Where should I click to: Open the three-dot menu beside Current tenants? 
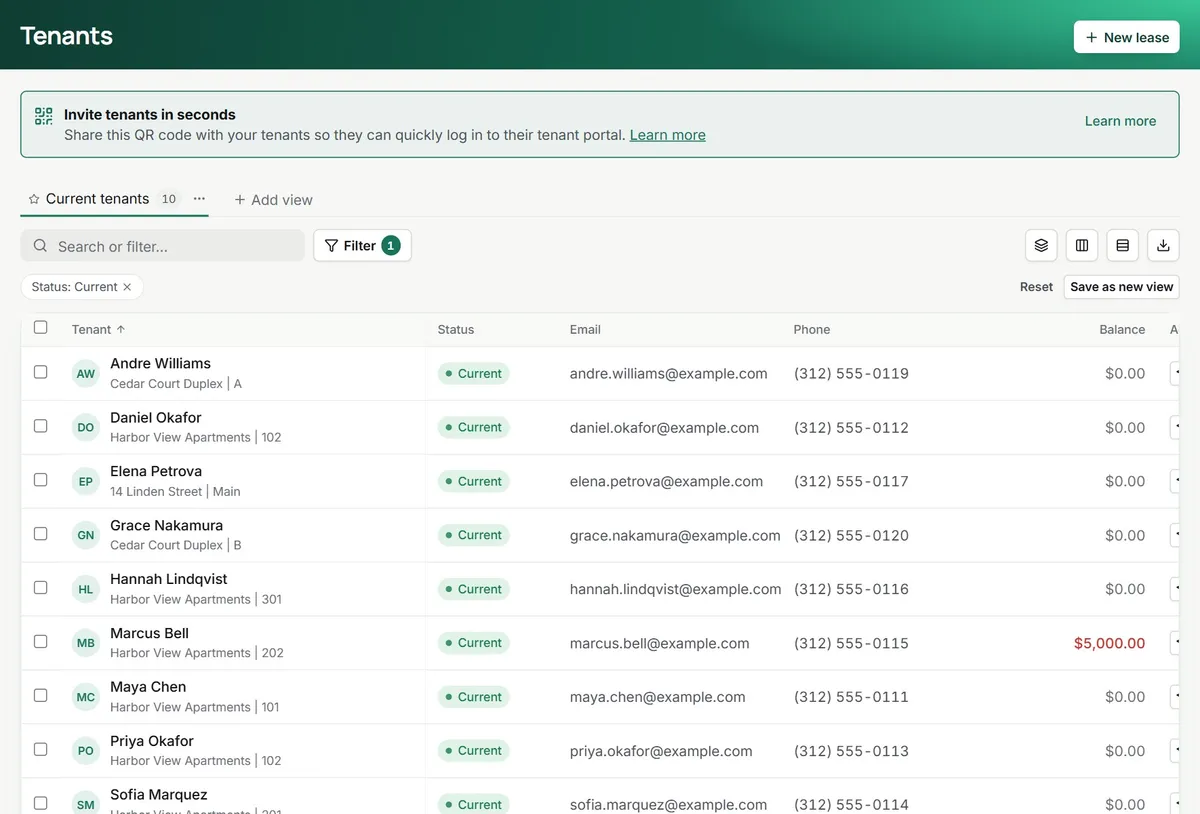pyautogui.click(x=199, y=199)
